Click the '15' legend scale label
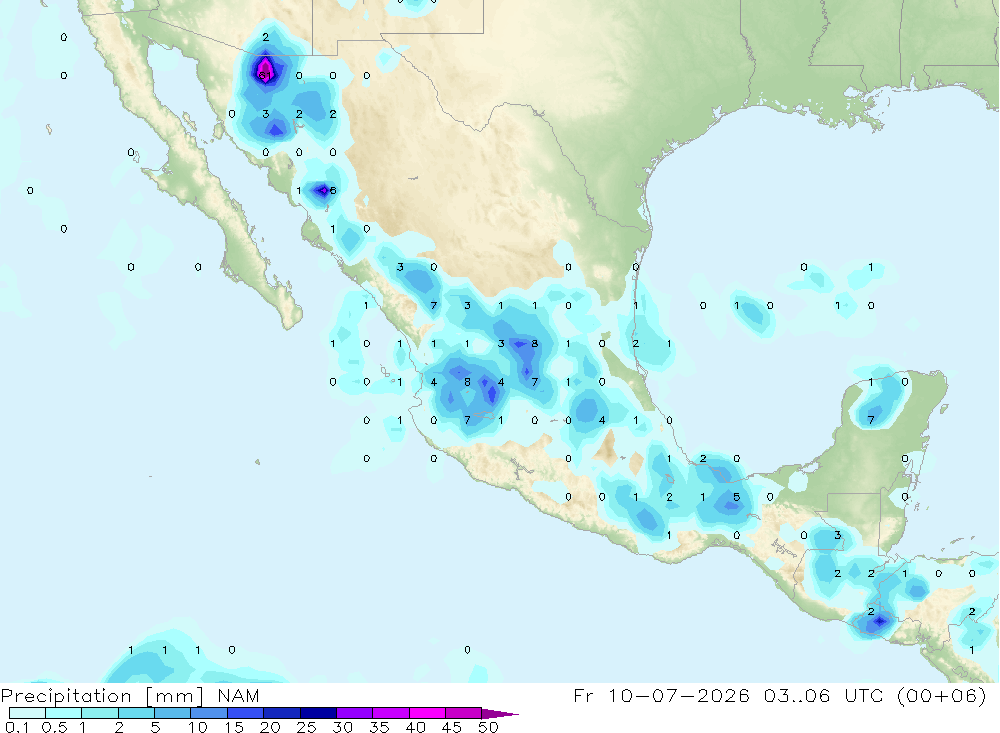The width and height of the screenshot is (1000, 733). [234, 727]
